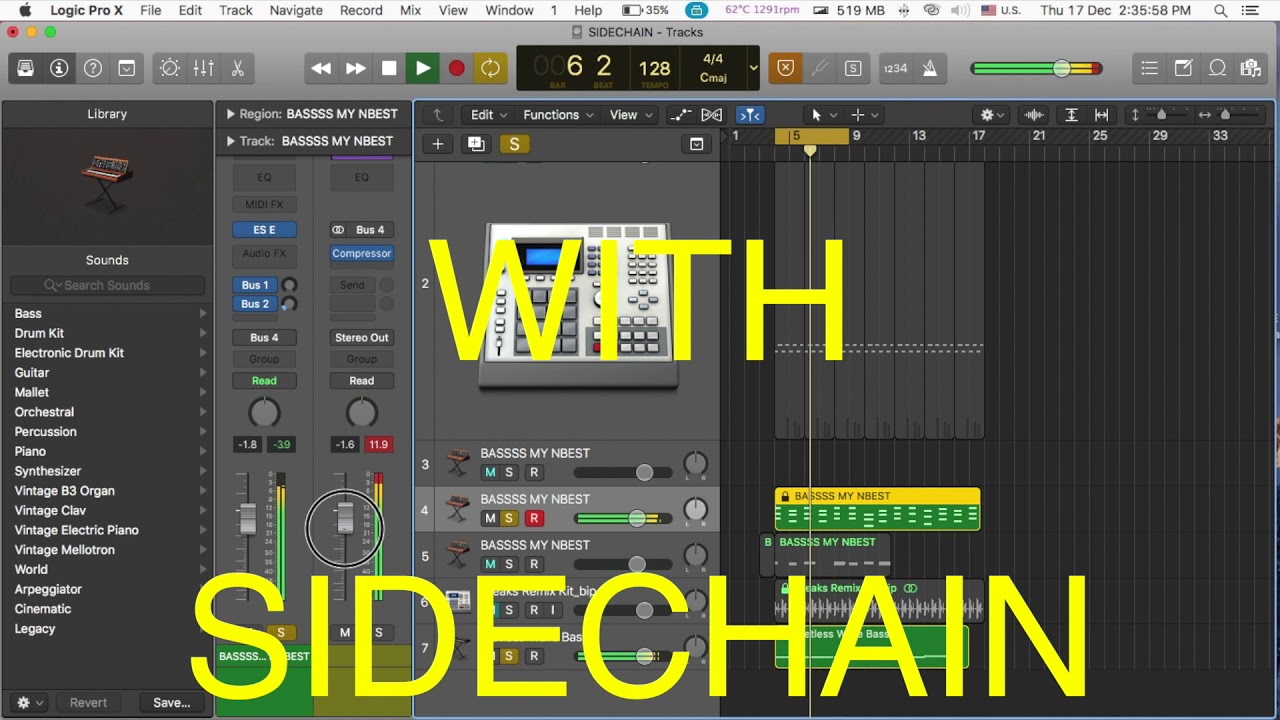Adjust the master volume slider
This screenshot has width=1280, height=720.
pyautogui.click(x=1061, y=68)
